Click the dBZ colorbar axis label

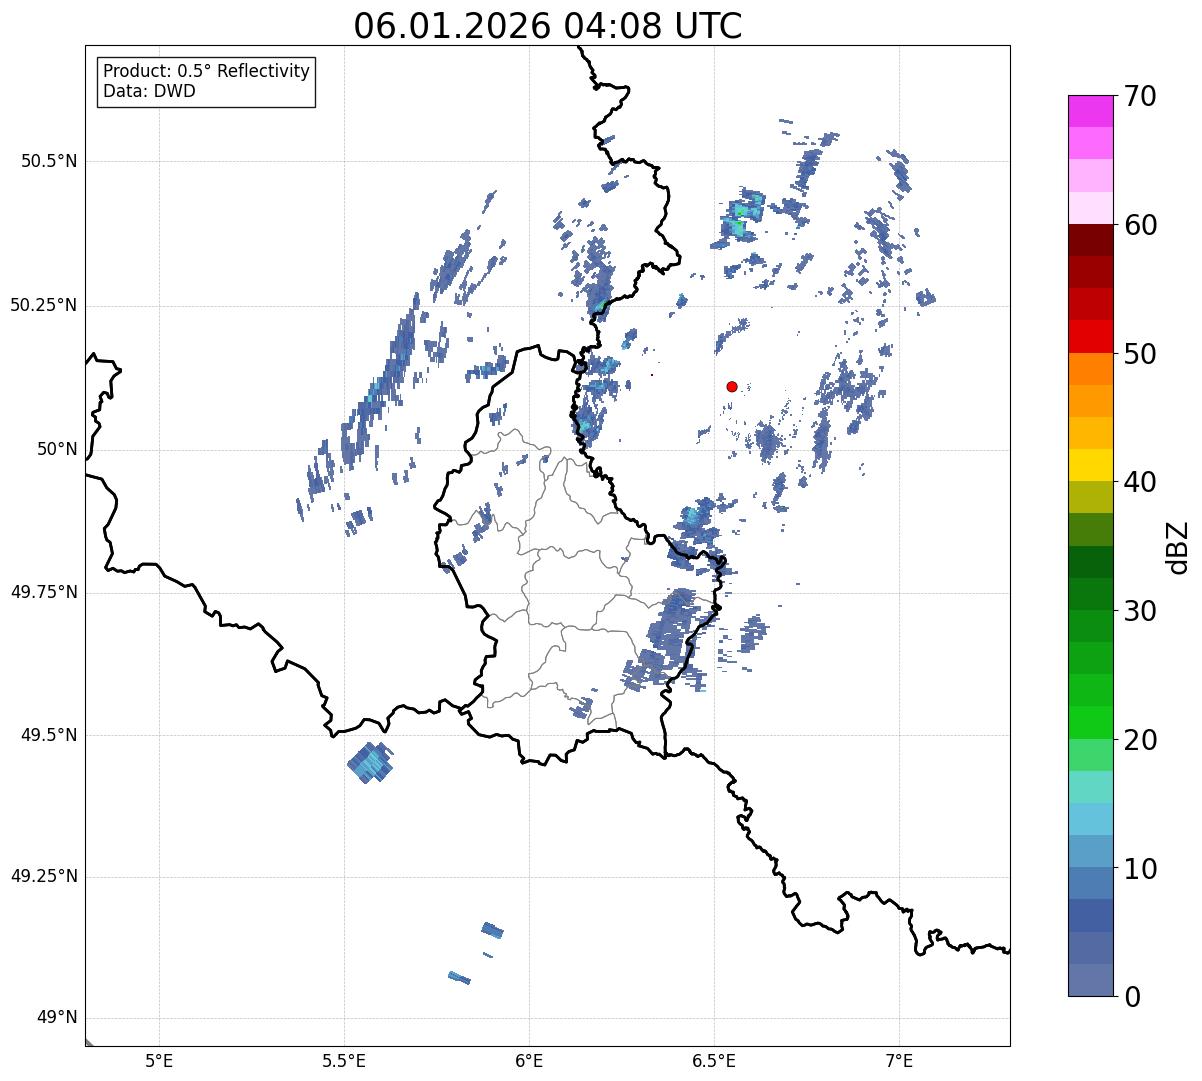[x=1178, y=546]
